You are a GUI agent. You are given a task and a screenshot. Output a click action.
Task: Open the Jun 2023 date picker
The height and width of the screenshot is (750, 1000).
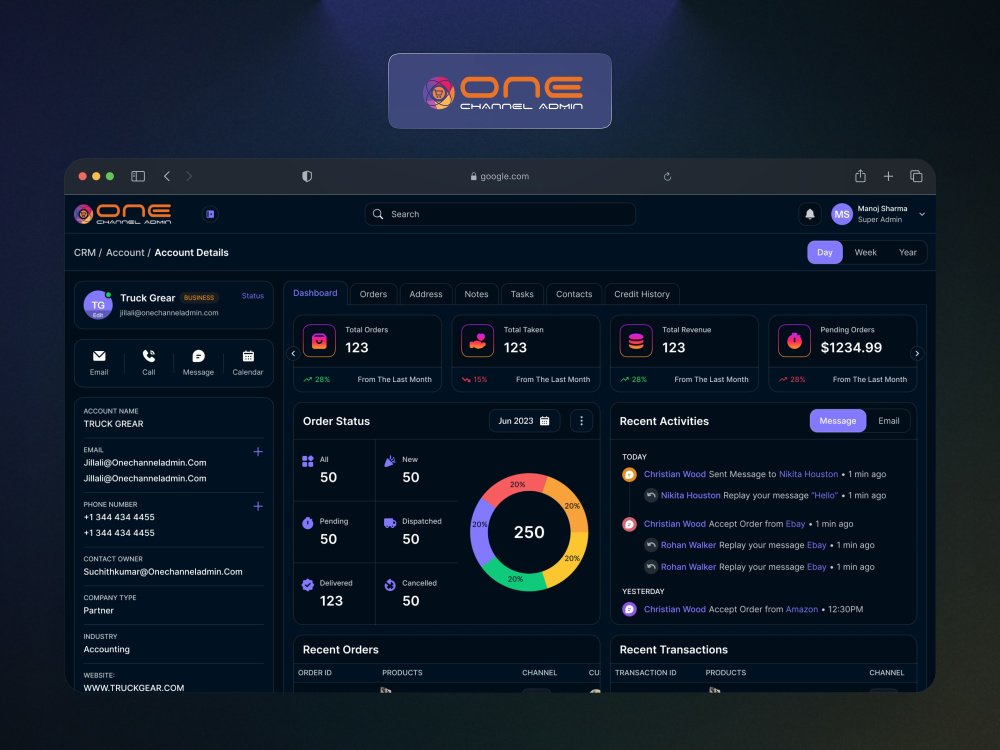click(x=524, y=421)
